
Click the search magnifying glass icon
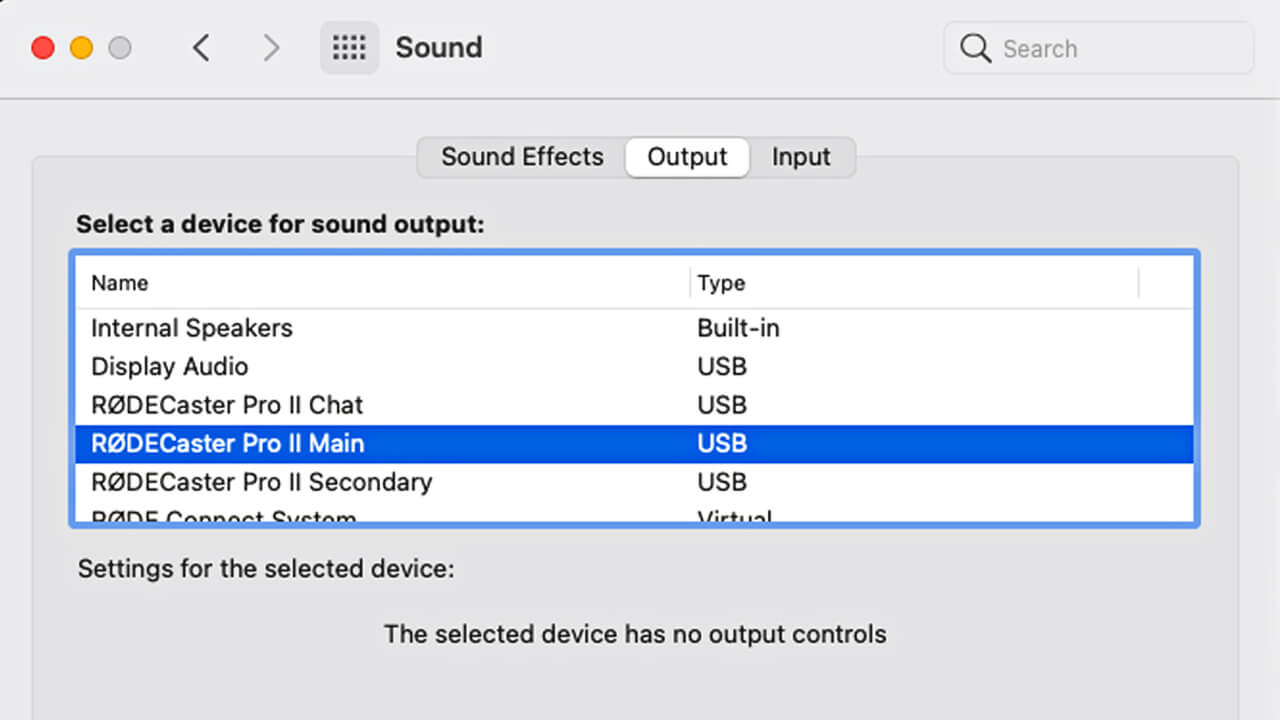975,48
